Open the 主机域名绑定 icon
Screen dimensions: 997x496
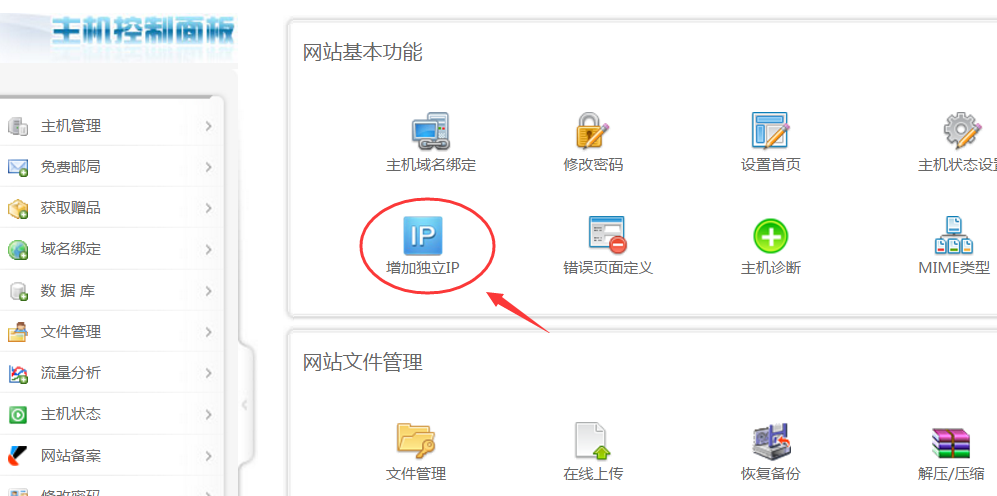tap(430, 132)
